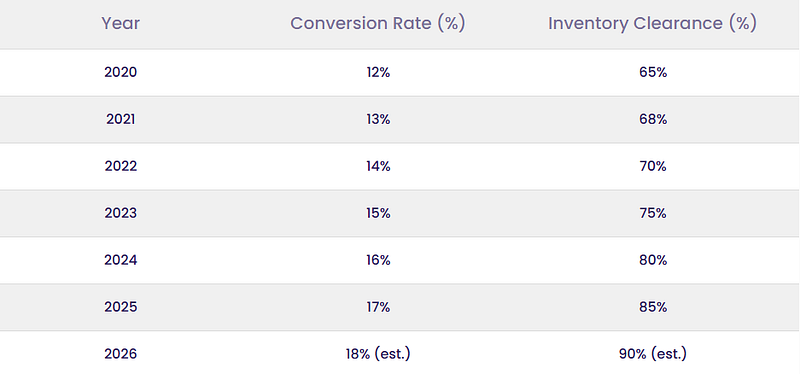This screenshot has width=800, height=374.
Task: Click the 75% inventory clearance value
Action: 653,213
